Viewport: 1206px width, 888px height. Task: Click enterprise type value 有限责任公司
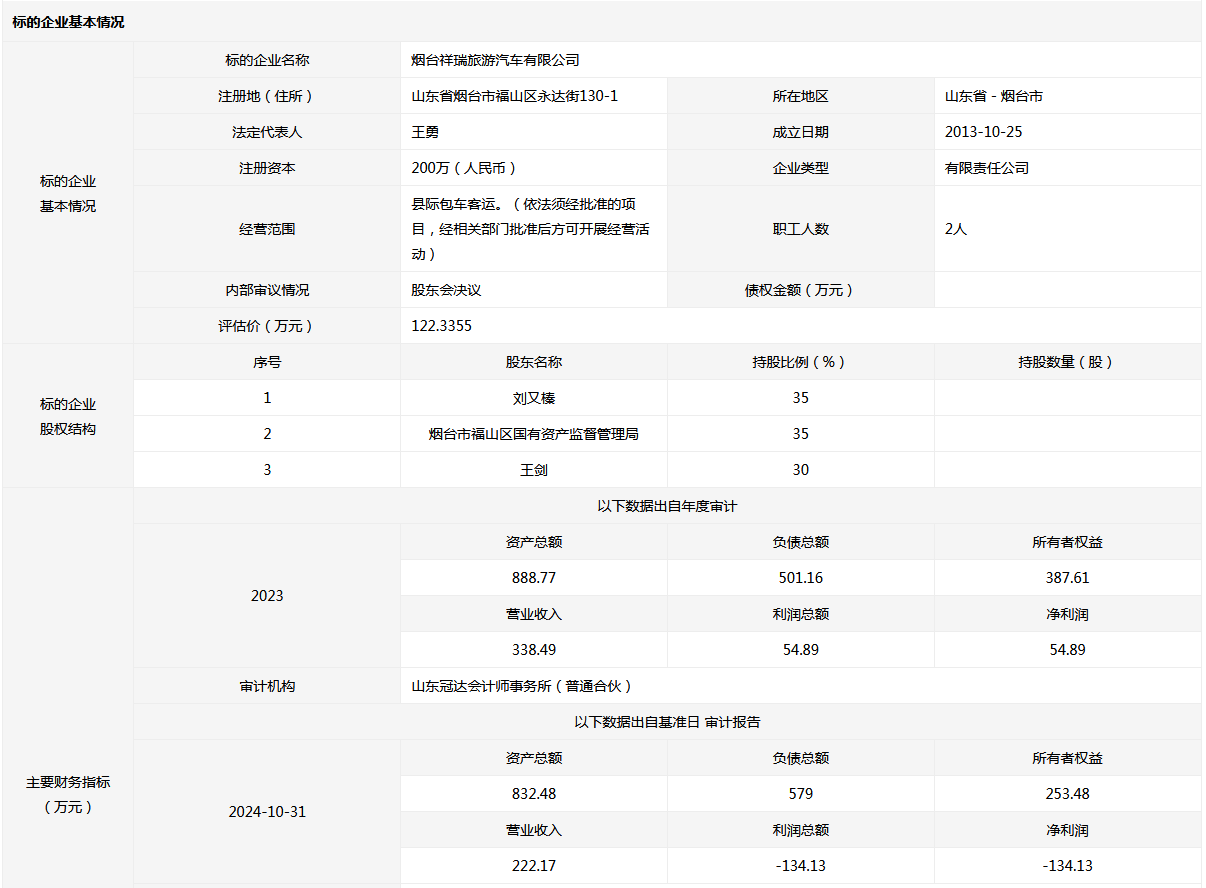[x=986, y=168]
